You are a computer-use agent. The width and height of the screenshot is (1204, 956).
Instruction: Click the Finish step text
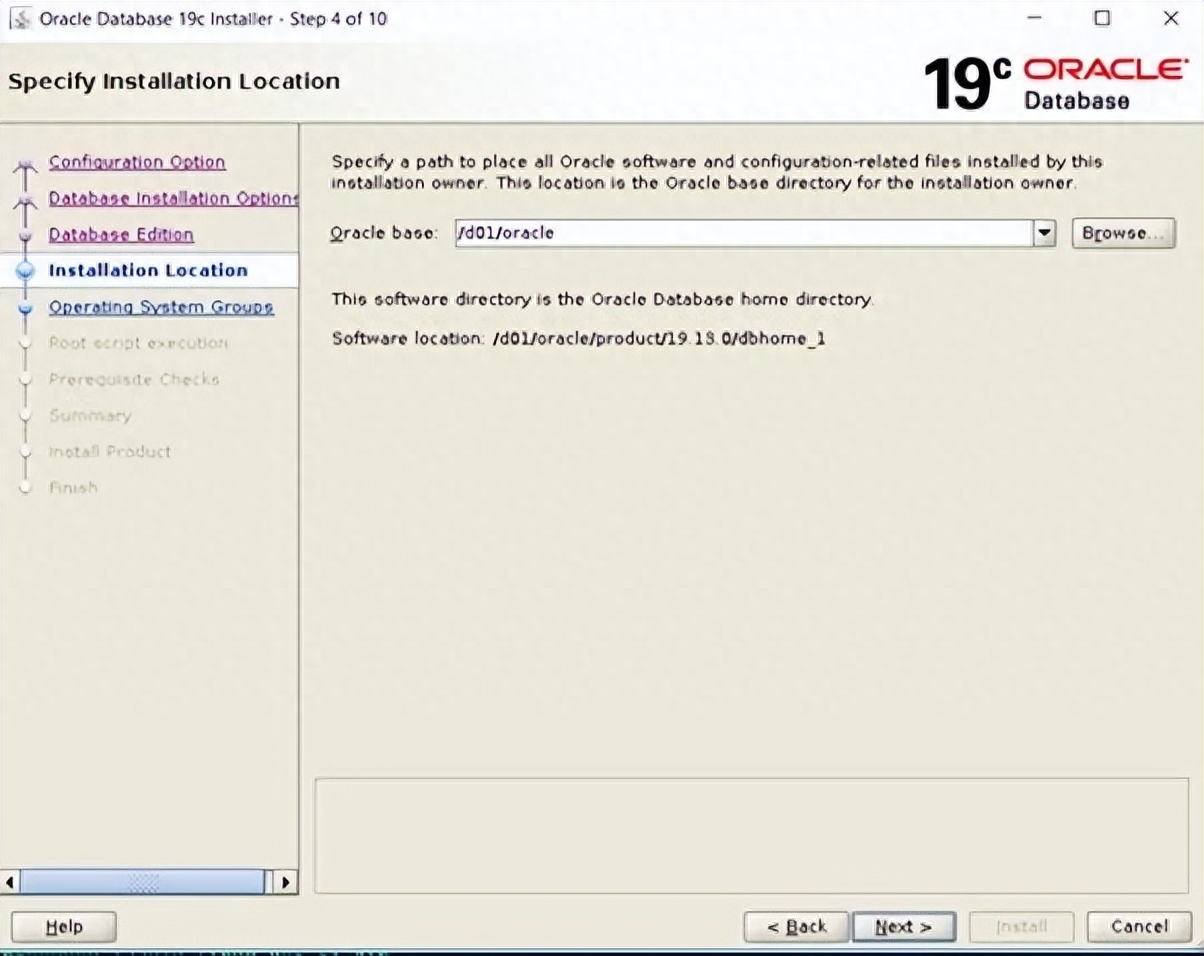73,487
